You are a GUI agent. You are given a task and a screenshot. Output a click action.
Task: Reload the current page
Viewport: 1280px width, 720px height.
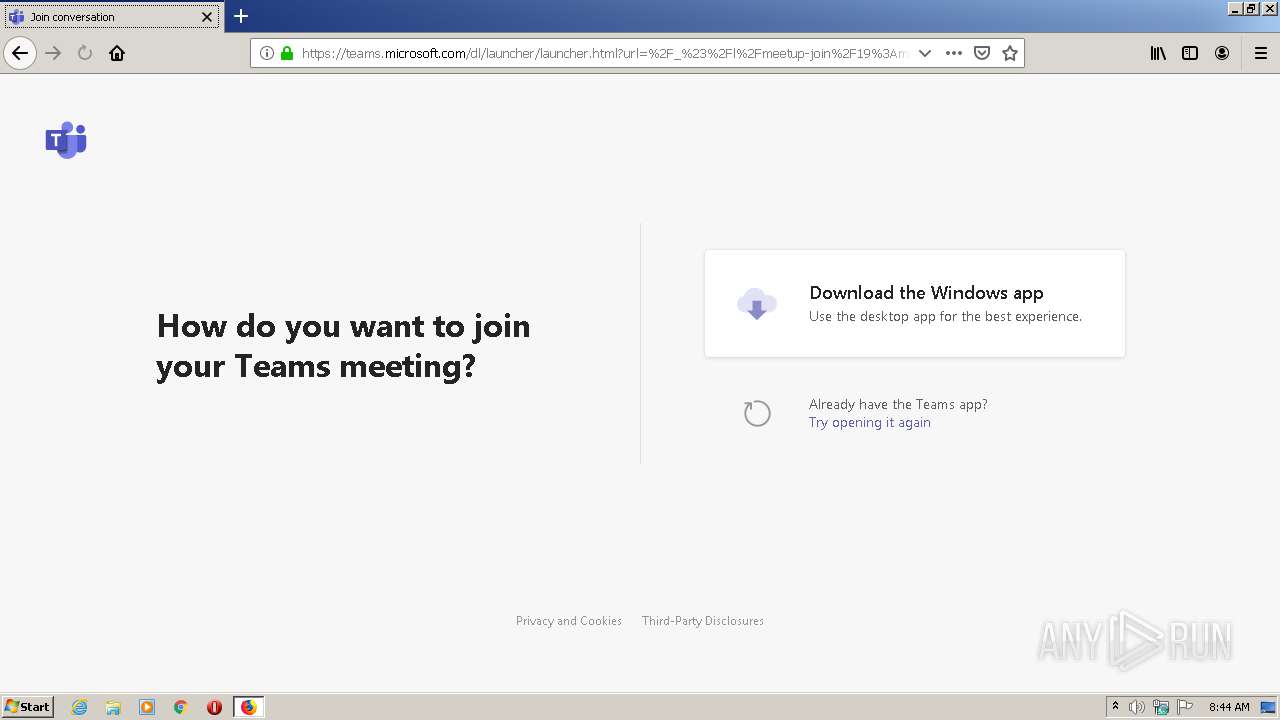[85, 53]
